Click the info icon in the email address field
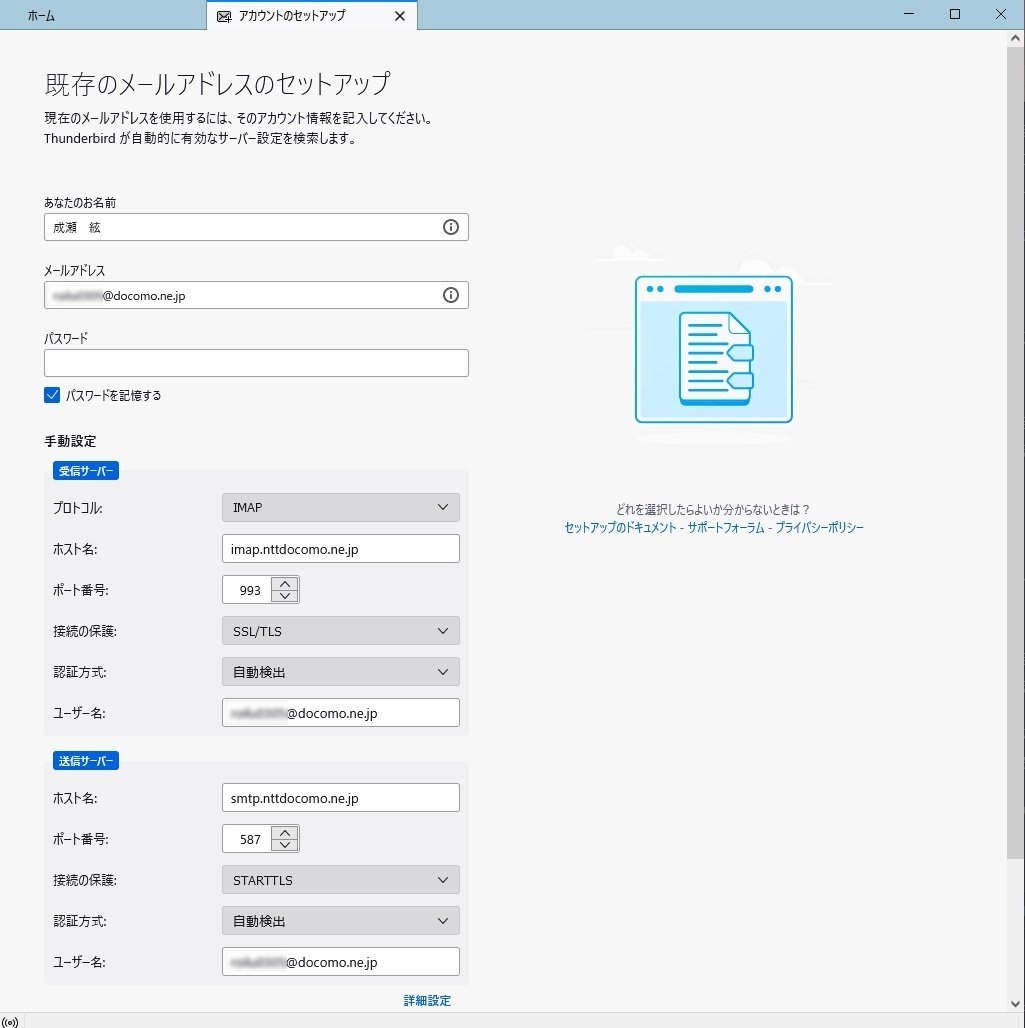The width and height of the screenshot is (1025, 1028). (451, 295)
